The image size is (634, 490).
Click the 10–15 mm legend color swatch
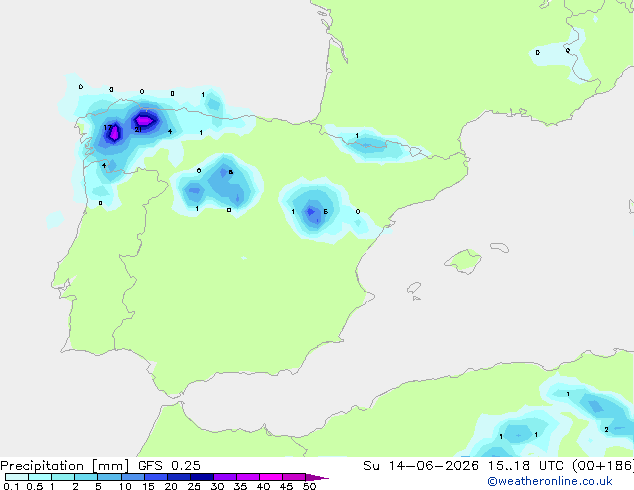click(133, 477)
